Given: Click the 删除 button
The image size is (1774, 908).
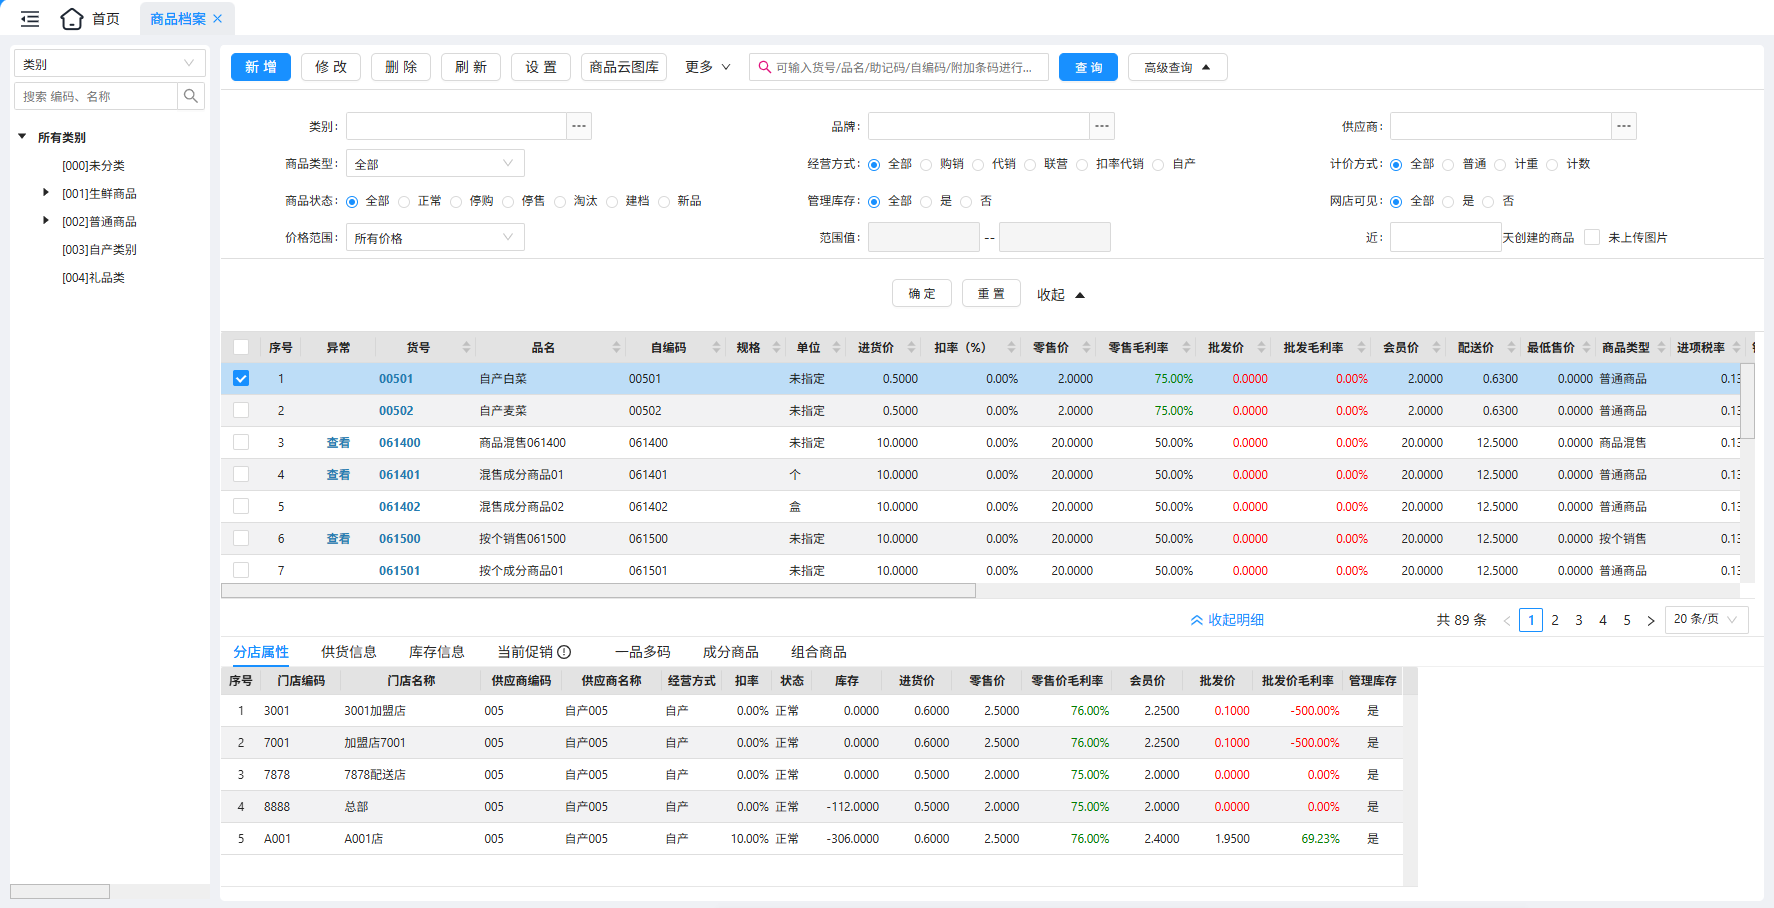Looking at the screenshot, I should pos(401,67).
